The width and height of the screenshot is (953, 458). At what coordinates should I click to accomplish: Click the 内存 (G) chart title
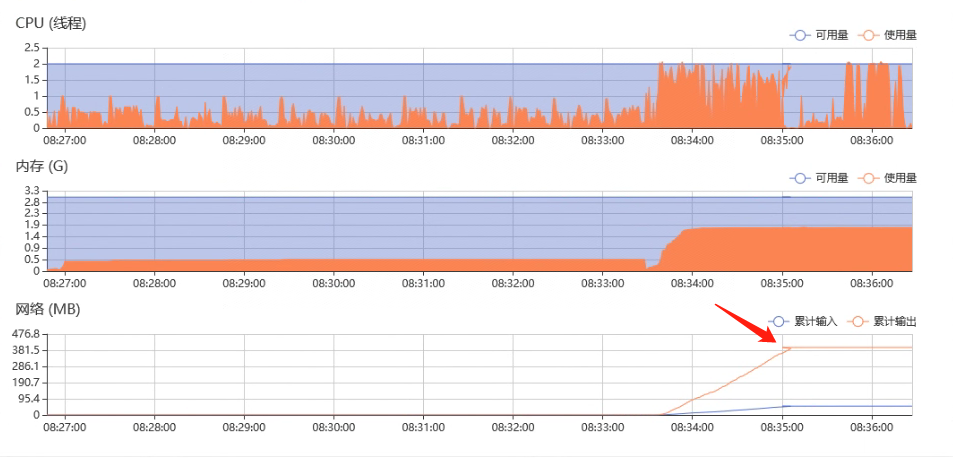[46, 166]
